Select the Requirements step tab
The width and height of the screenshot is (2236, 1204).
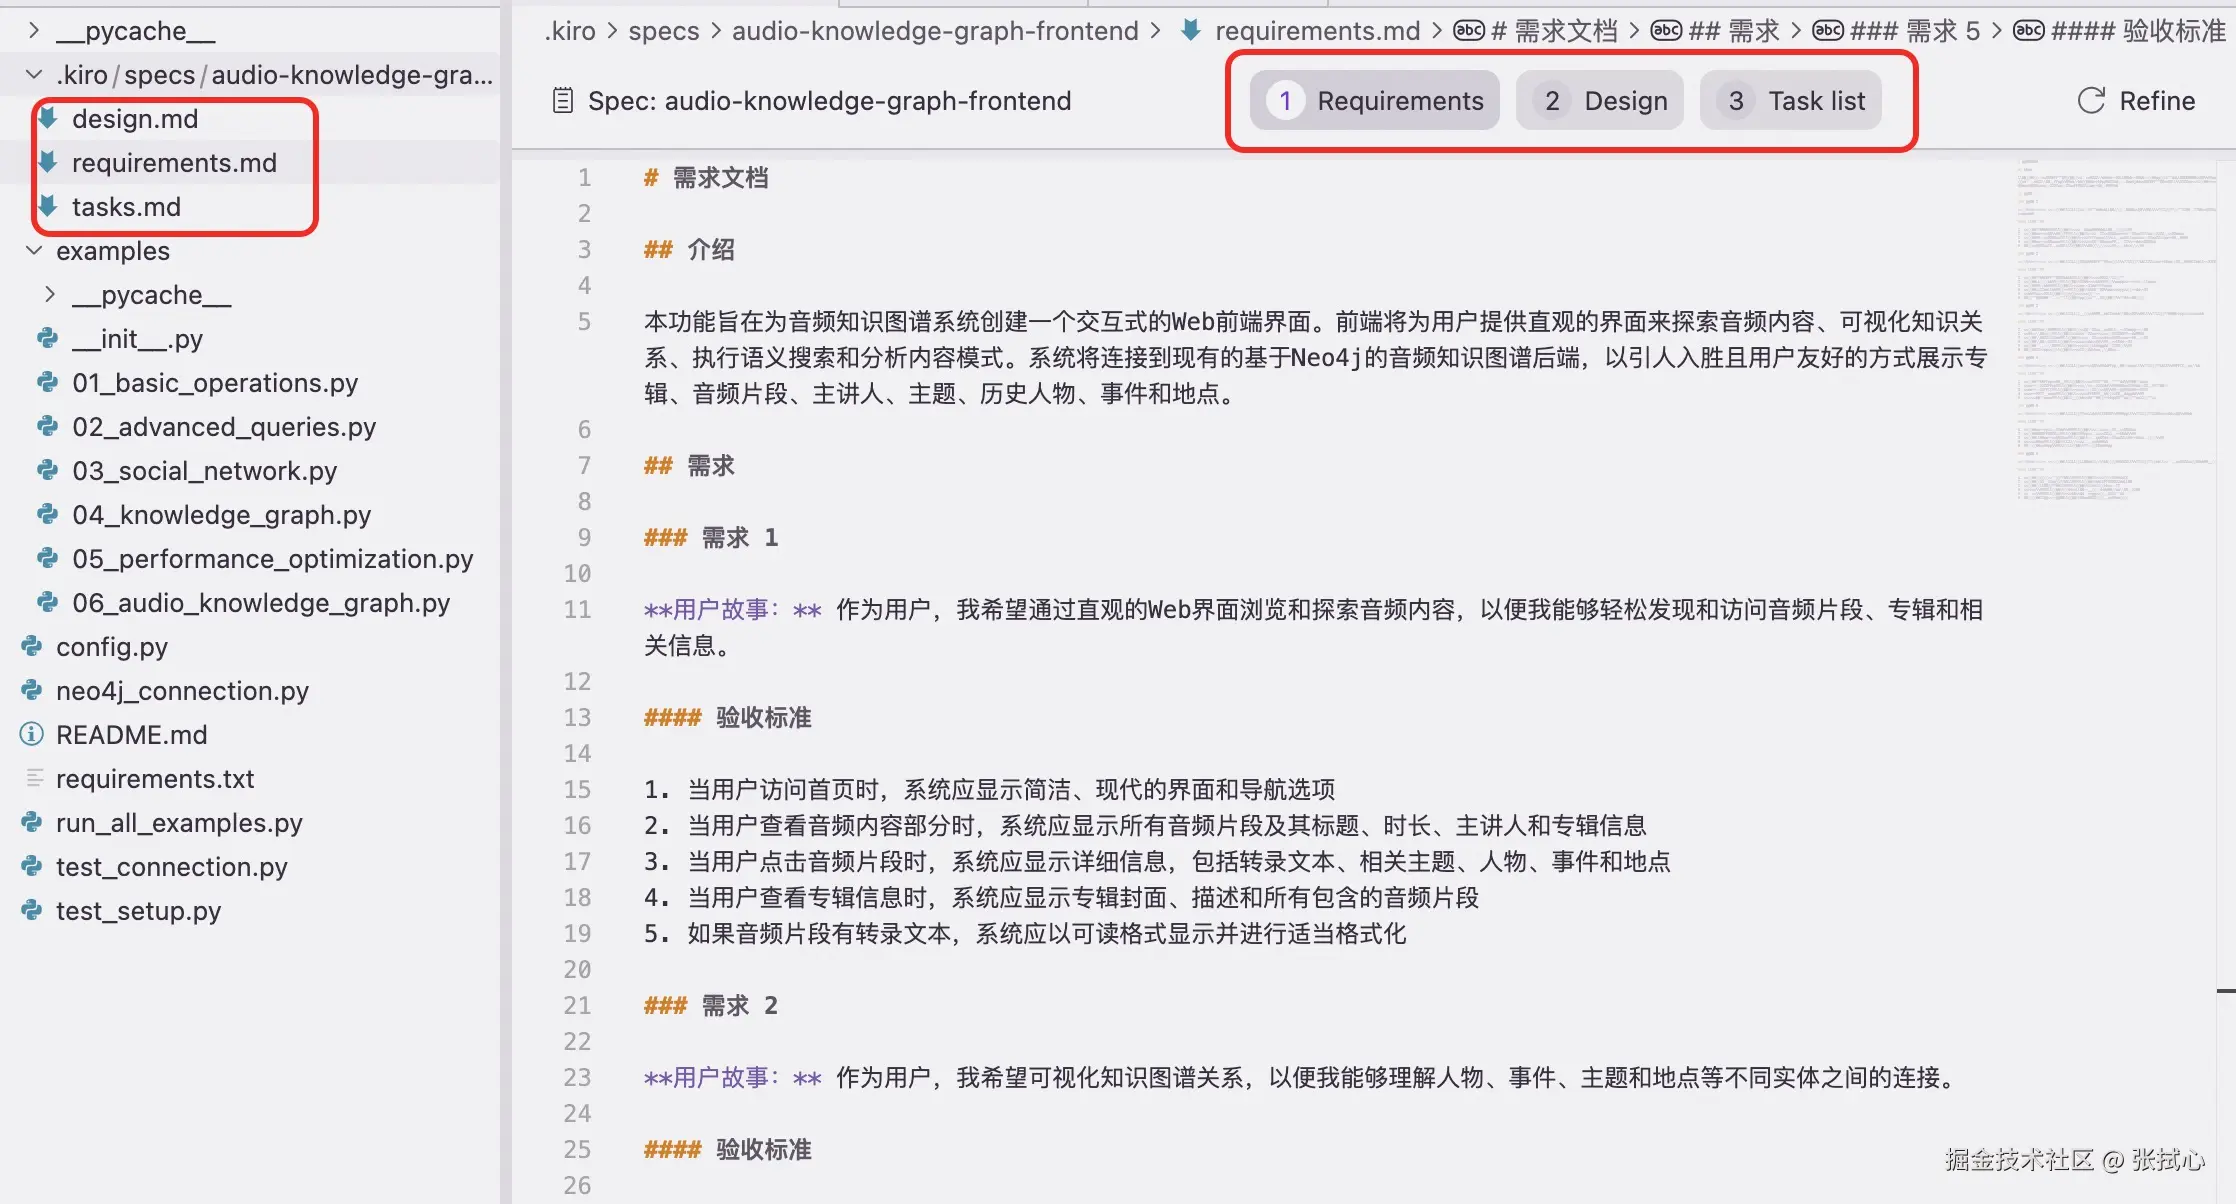pyautogui.click(x=1375, y=101)
